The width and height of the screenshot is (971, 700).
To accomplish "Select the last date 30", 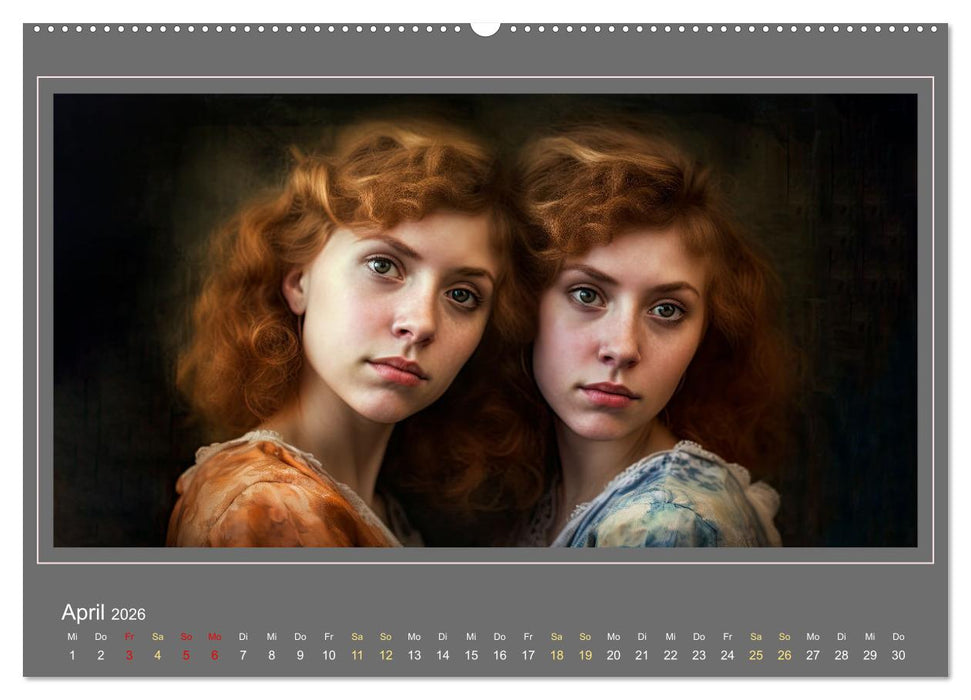I will (x=898, y=655).
